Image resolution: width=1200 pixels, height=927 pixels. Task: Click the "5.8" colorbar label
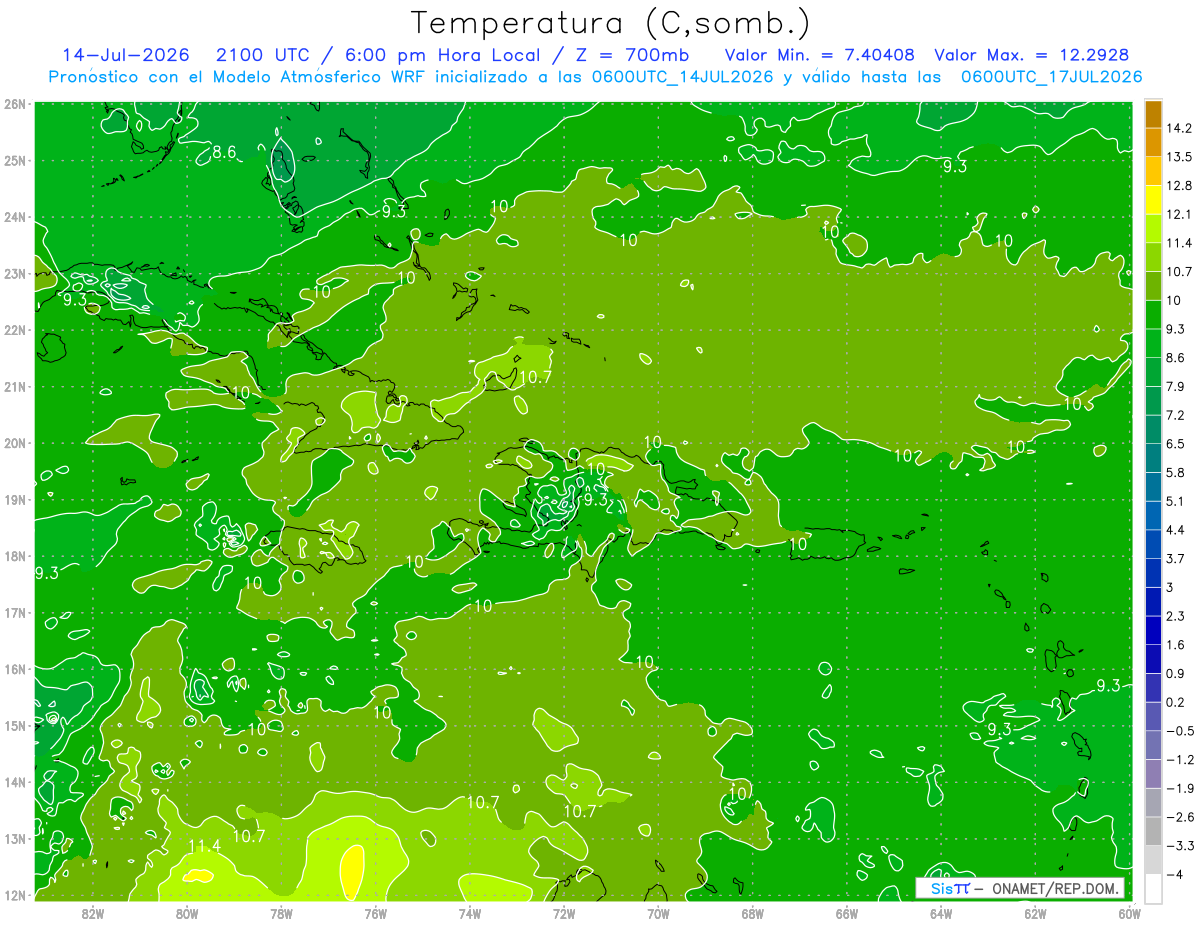[1175, 472]
